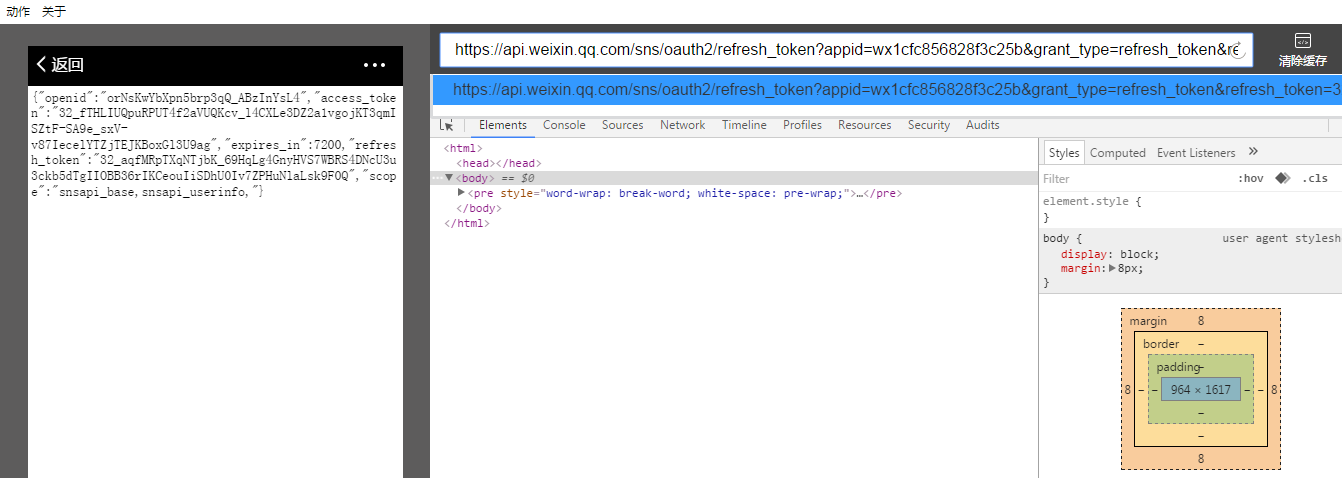Switch to the Console tab

click(564, 125)
